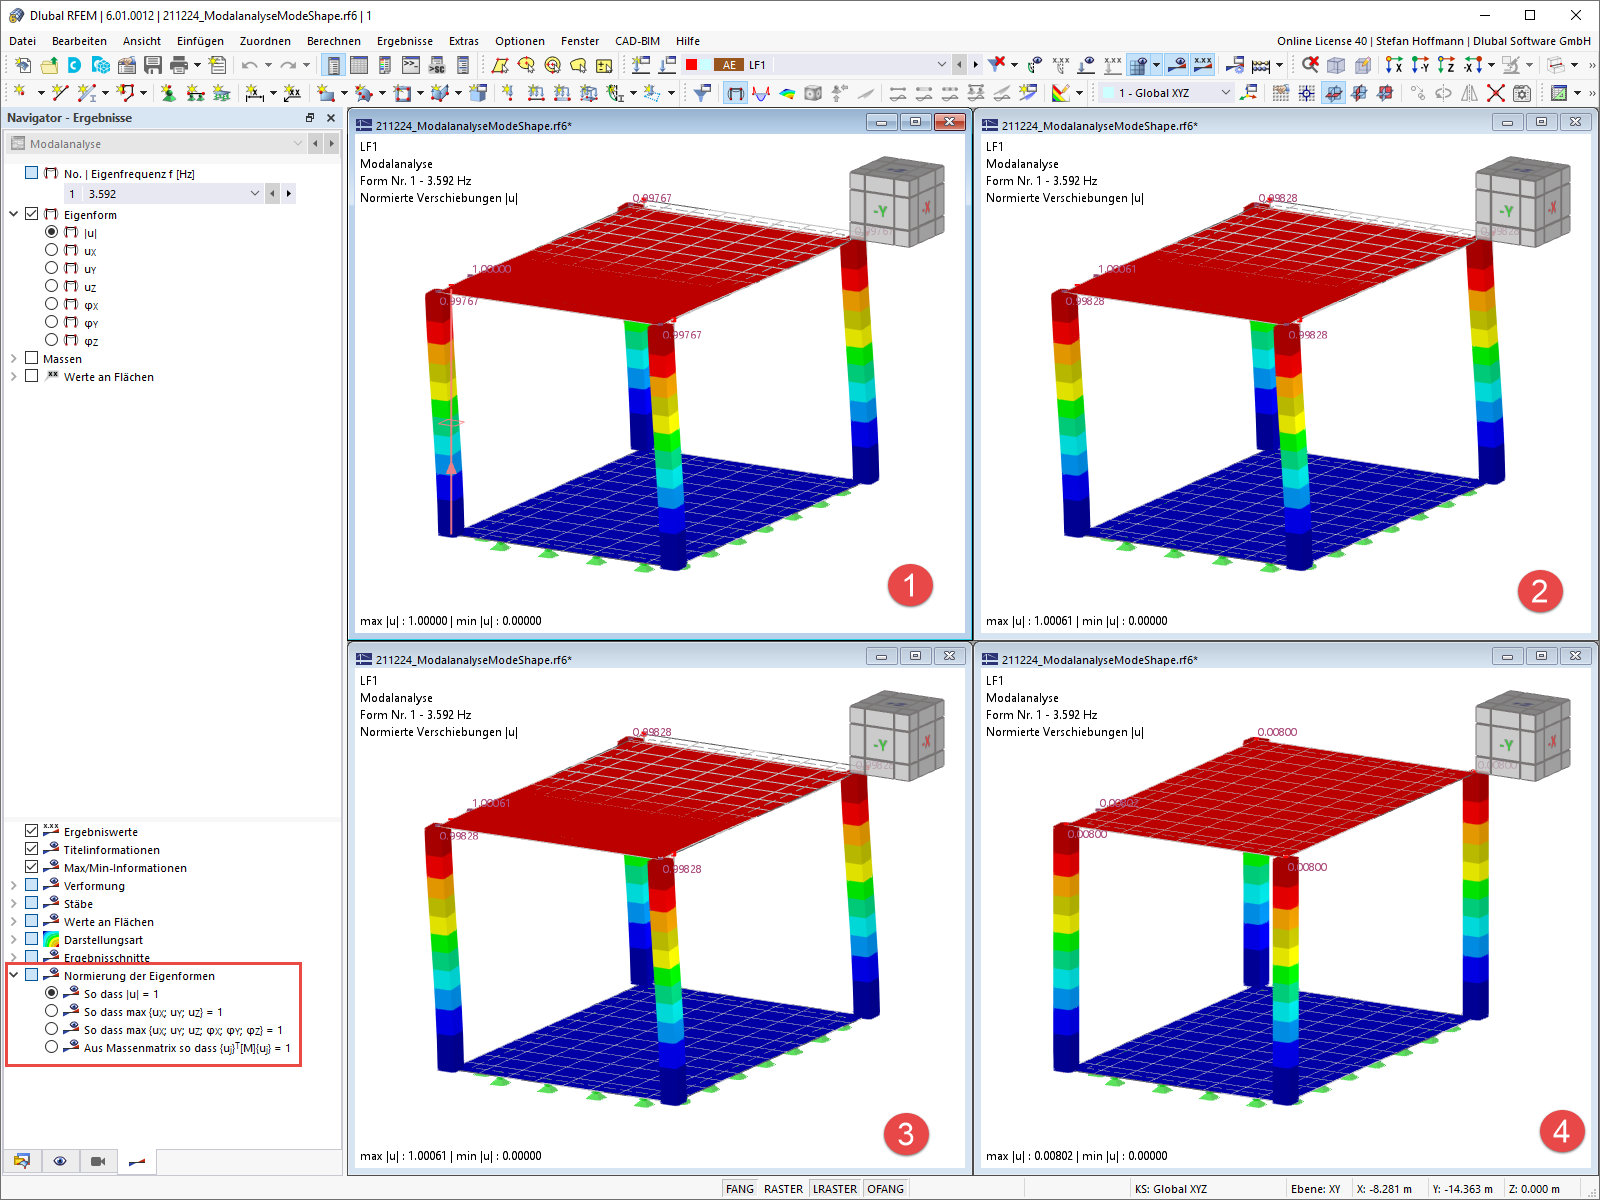
Task: Uncheck the Titelinformationen checkbox
Action: [x=30, y=849]
